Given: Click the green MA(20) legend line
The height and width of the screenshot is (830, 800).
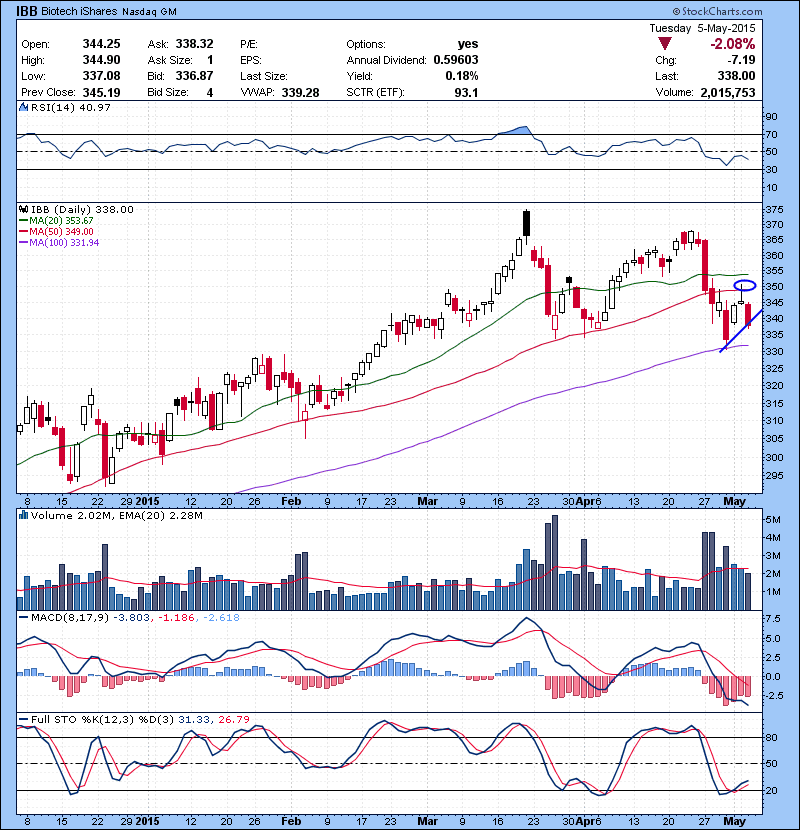Looking at the screenshot, I should [x=23, y=221].
